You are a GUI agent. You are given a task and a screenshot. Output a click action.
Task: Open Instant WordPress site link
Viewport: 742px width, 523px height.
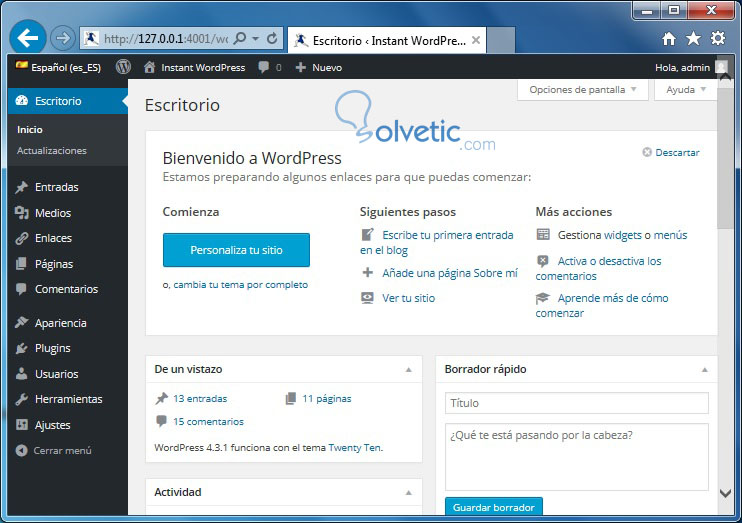click(194, 68)
